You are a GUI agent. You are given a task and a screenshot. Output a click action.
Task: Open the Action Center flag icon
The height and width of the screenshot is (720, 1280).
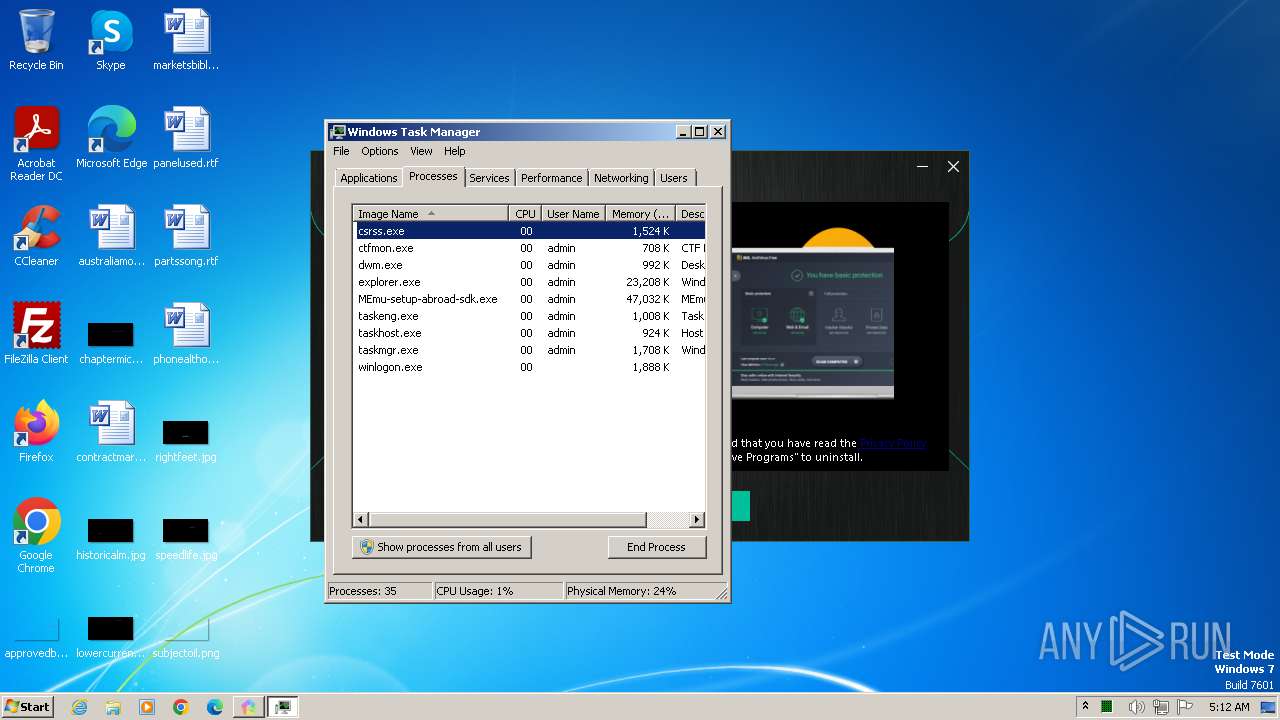coord(1185,707)
